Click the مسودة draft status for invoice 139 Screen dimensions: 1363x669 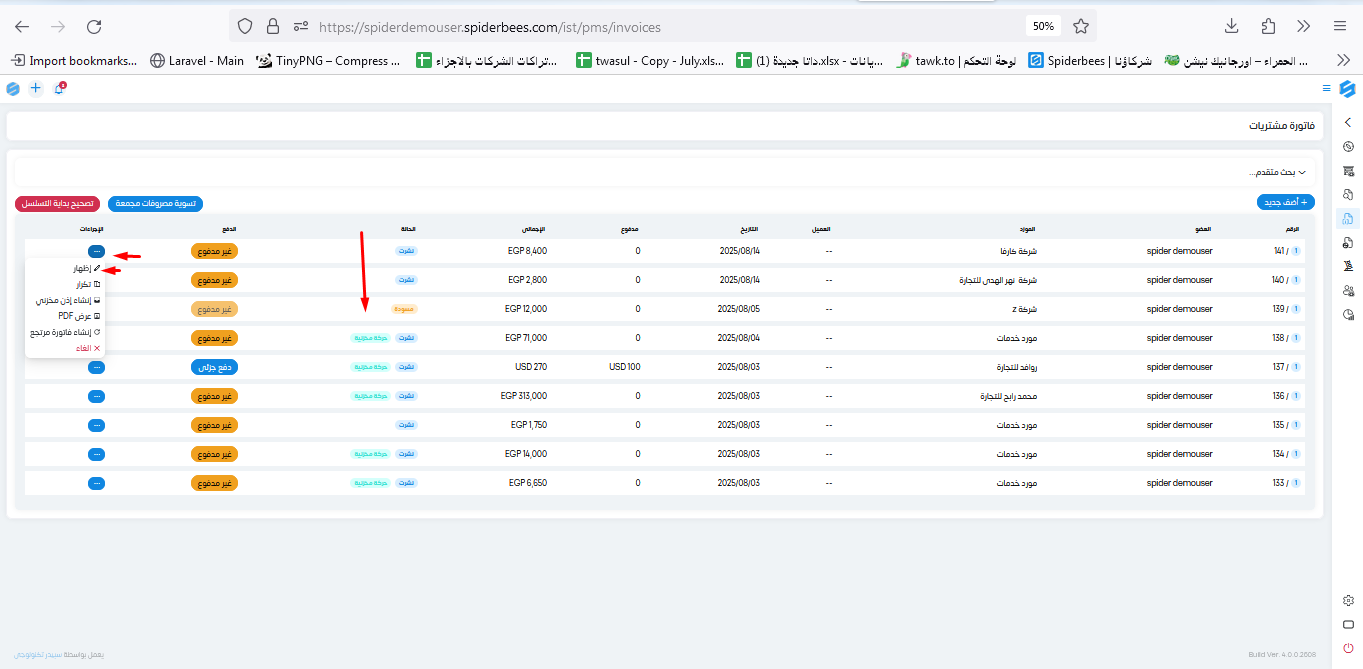tap(404, 309)
